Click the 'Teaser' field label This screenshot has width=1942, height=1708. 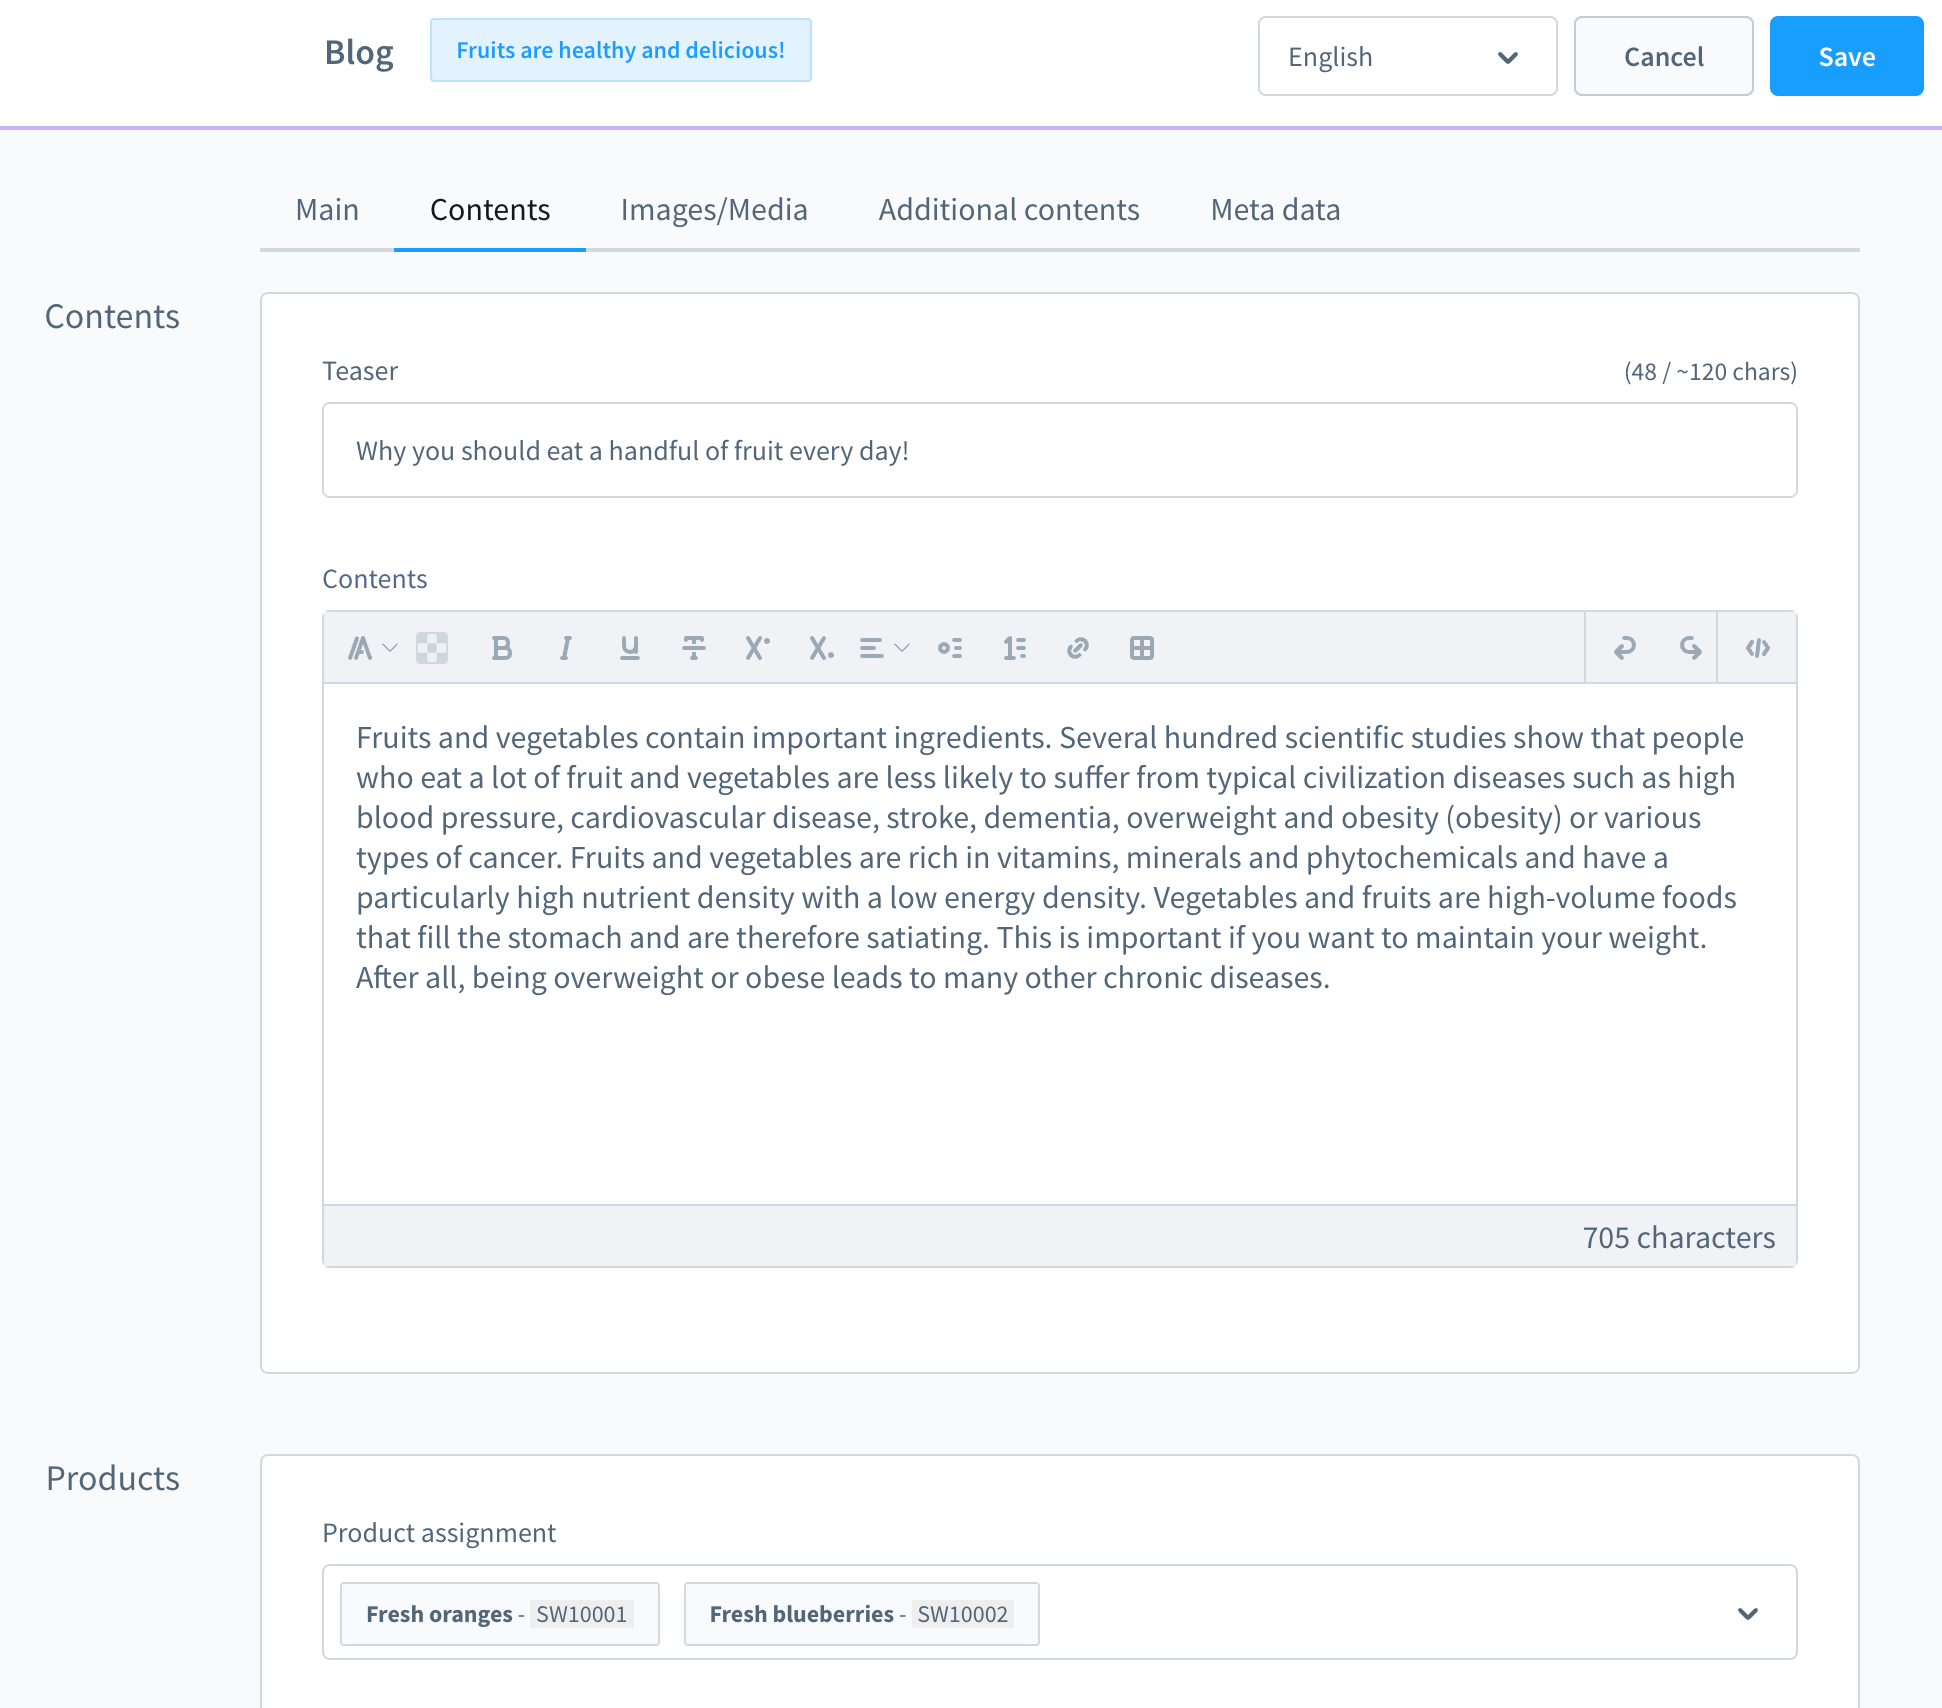coord(360,371)
